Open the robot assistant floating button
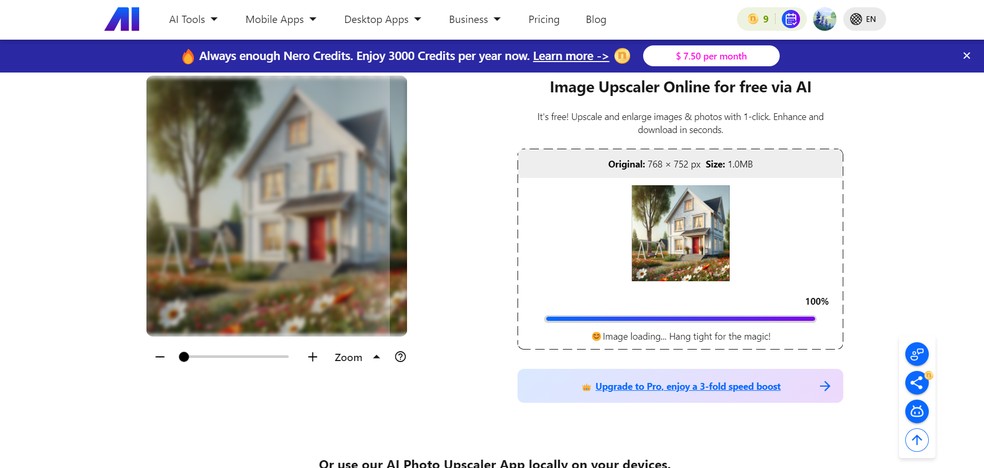Viewport: 984px width, 468px height. [917, 412]
